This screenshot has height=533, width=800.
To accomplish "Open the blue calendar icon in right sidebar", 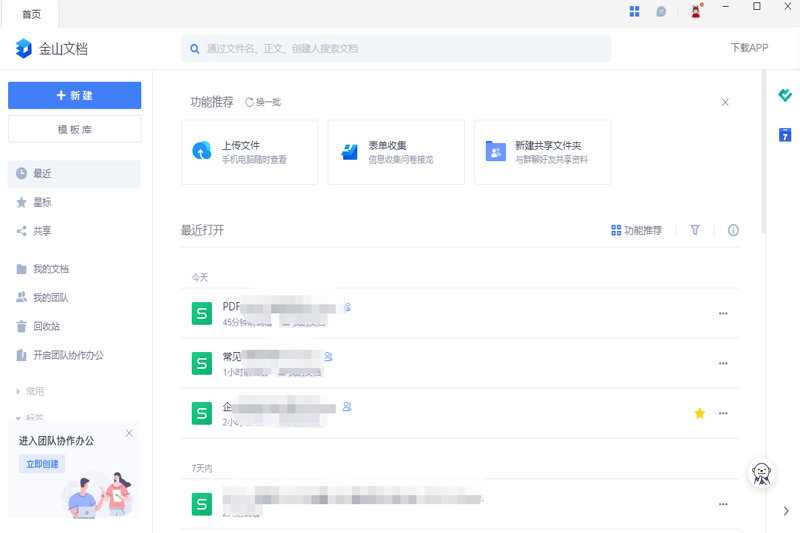I will (x=785, y=135).
